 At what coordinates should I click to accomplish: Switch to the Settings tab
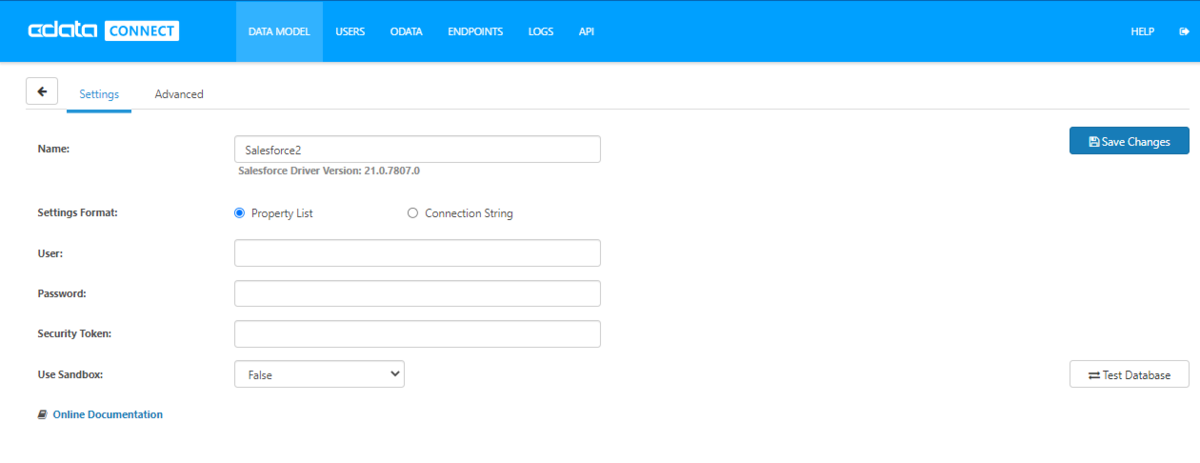(x=99, y=94)
